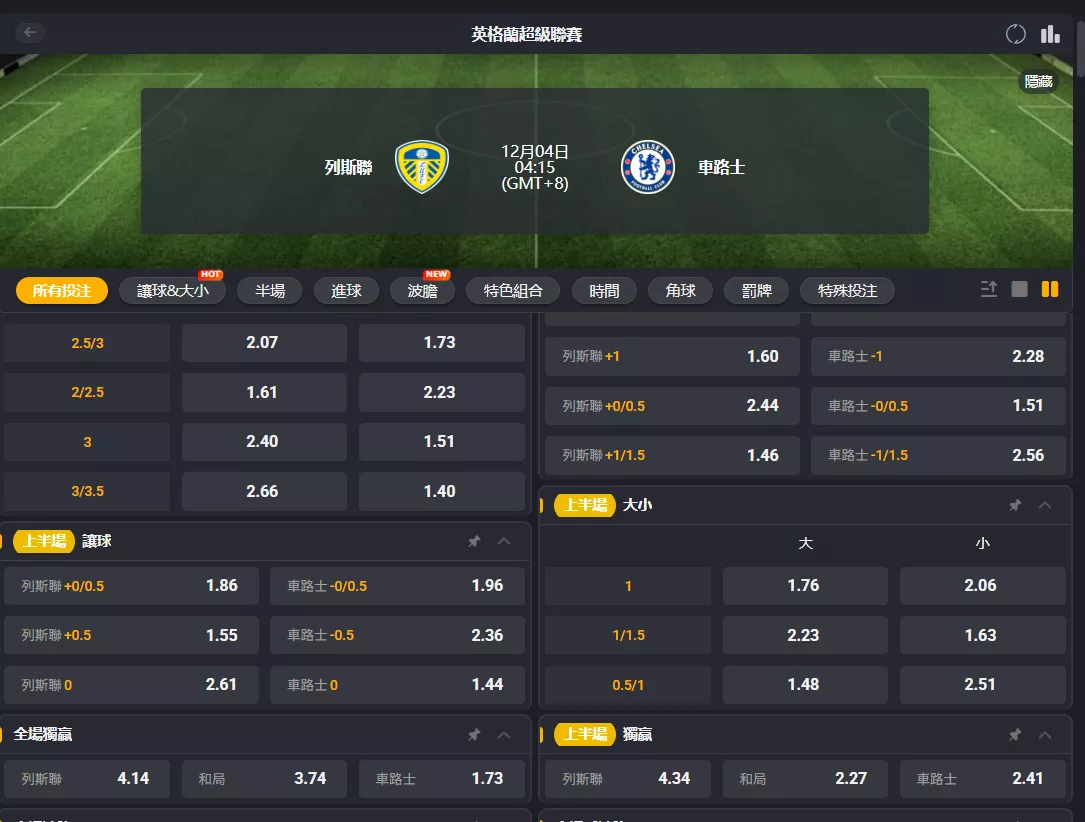Pick 和局 at 3.74 odds
Screen dimensions: 1085x822
tap(264, 778)
